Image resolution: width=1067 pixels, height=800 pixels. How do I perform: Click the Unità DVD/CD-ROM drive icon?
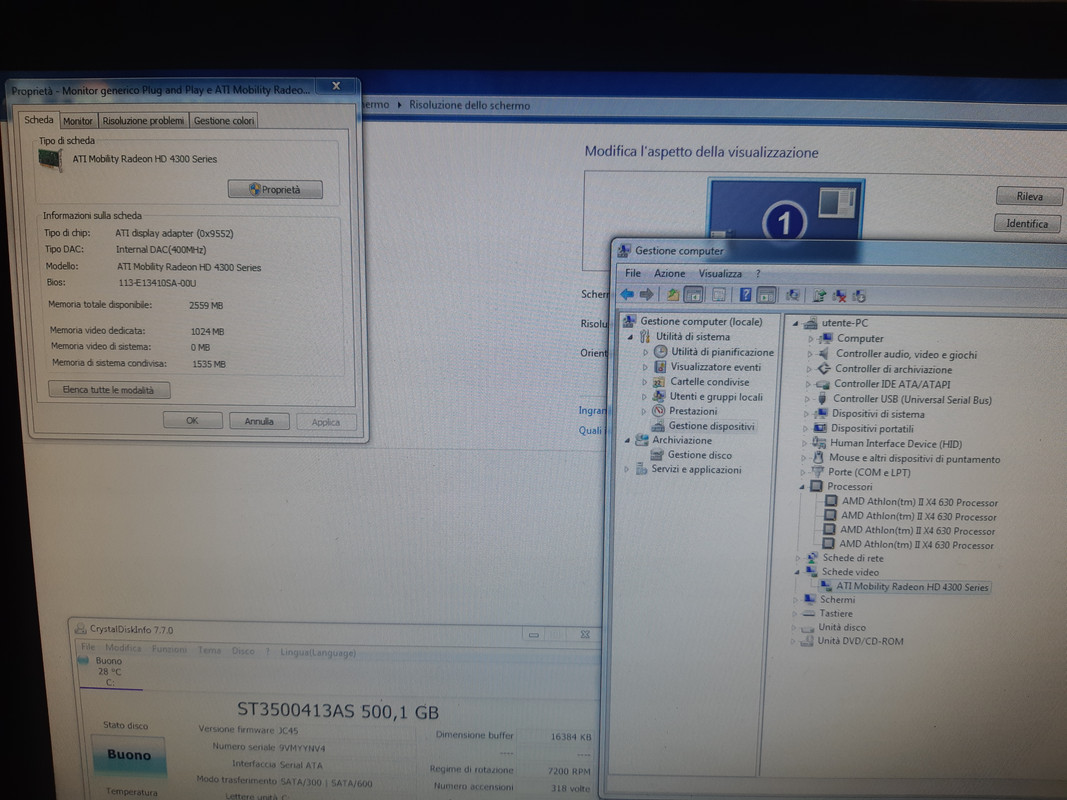point(807,641)
